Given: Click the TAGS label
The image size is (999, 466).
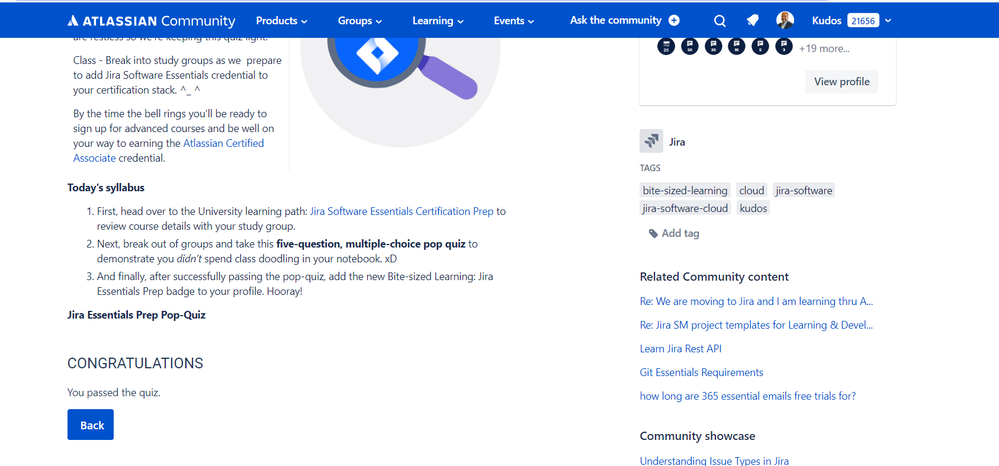Looking at the screenshot, I should [650, 168].
